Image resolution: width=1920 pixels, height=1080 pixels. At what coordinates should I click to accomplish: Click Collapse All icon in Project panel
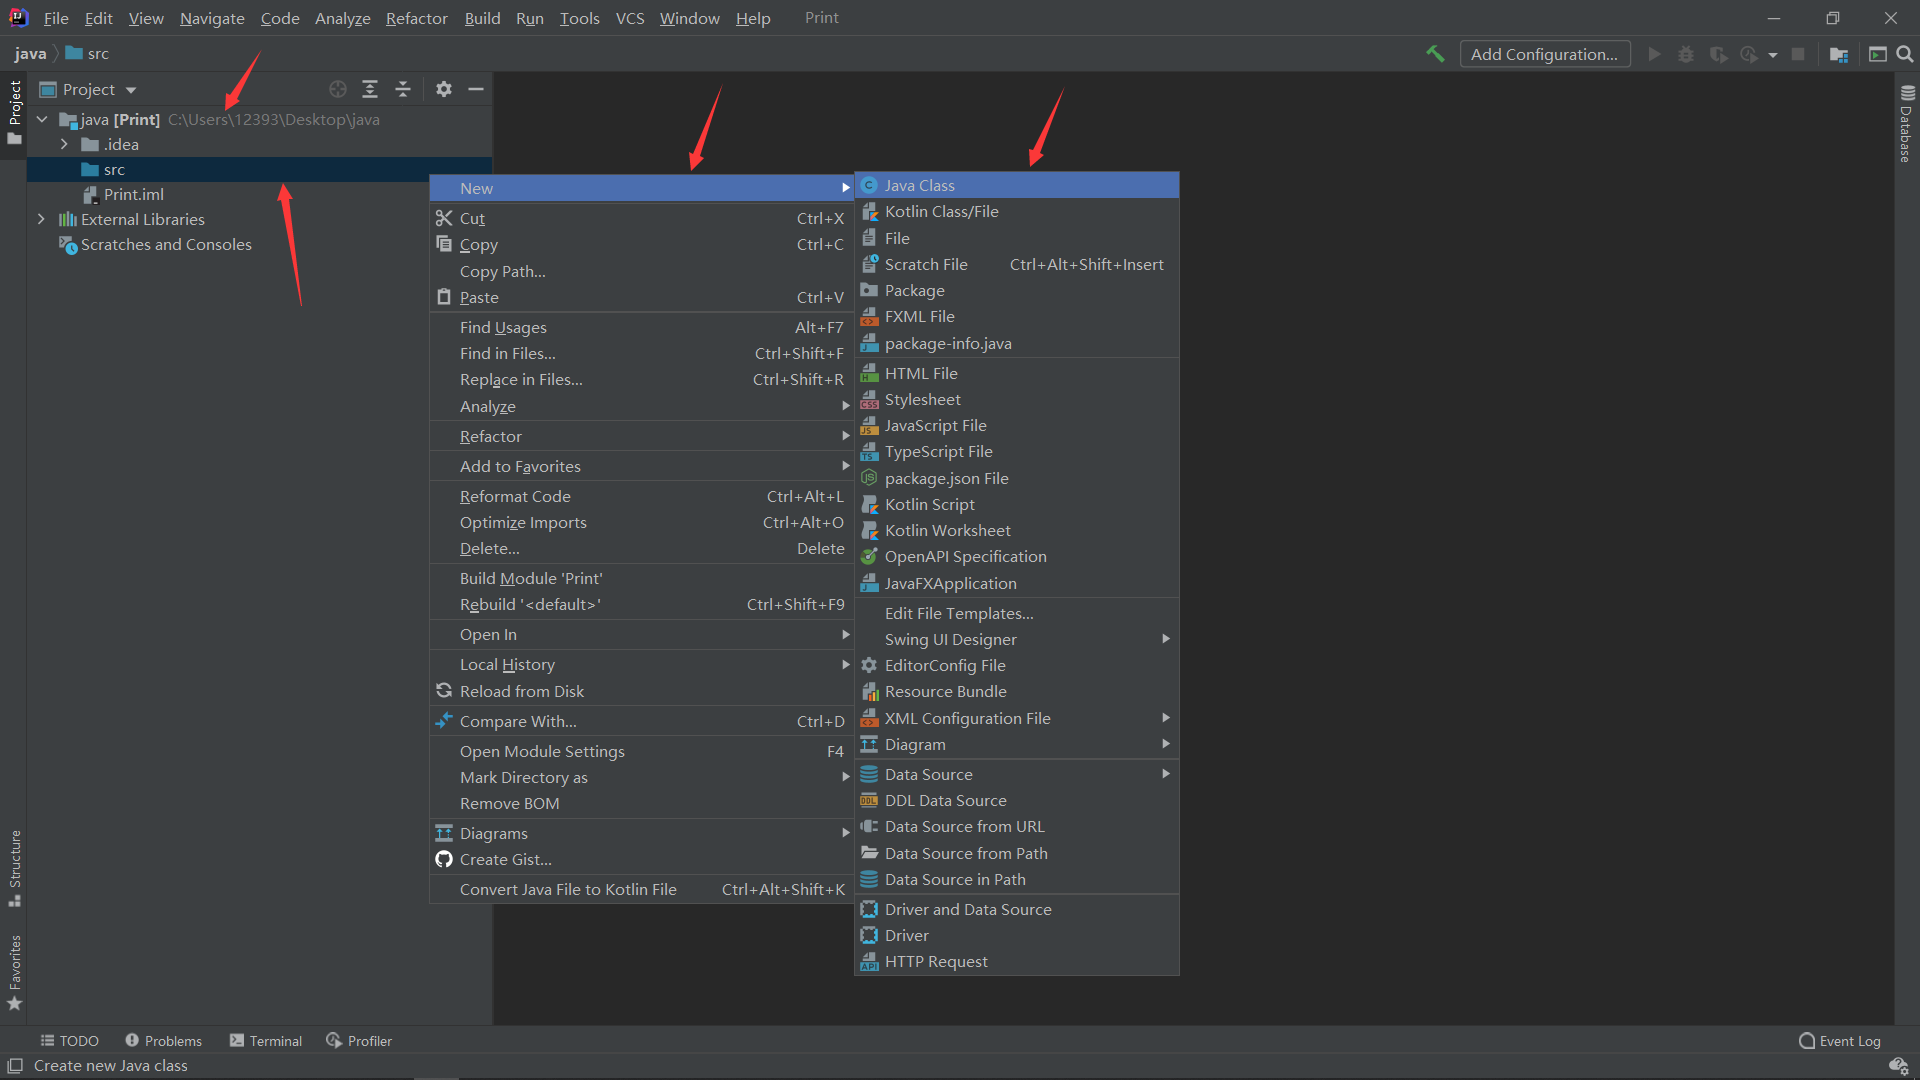click(403, 89)
